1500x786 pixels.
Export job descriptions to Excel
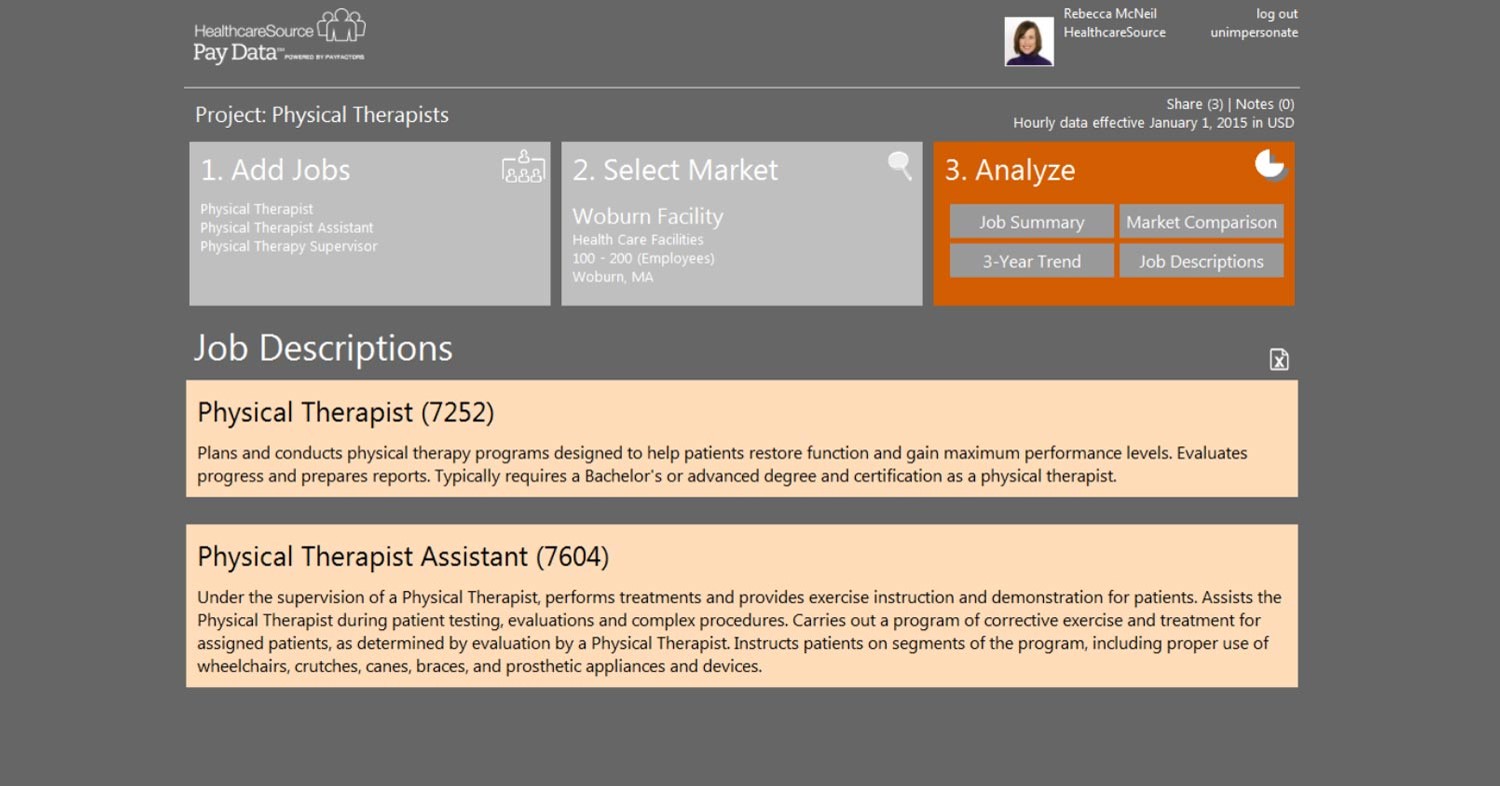tap(1279, 360)
